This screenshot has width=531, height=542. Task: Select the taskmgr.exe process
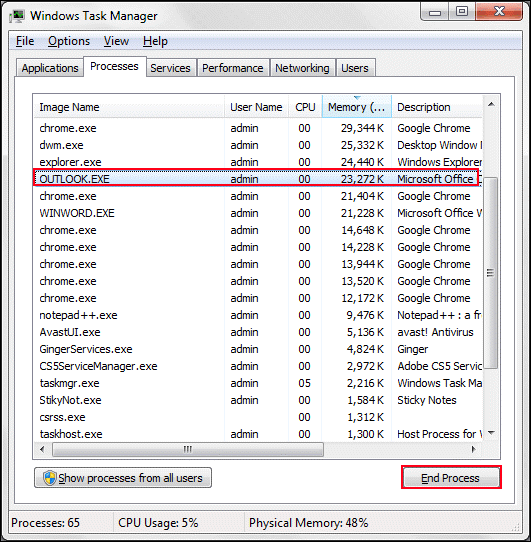click(x=258, y=383)
